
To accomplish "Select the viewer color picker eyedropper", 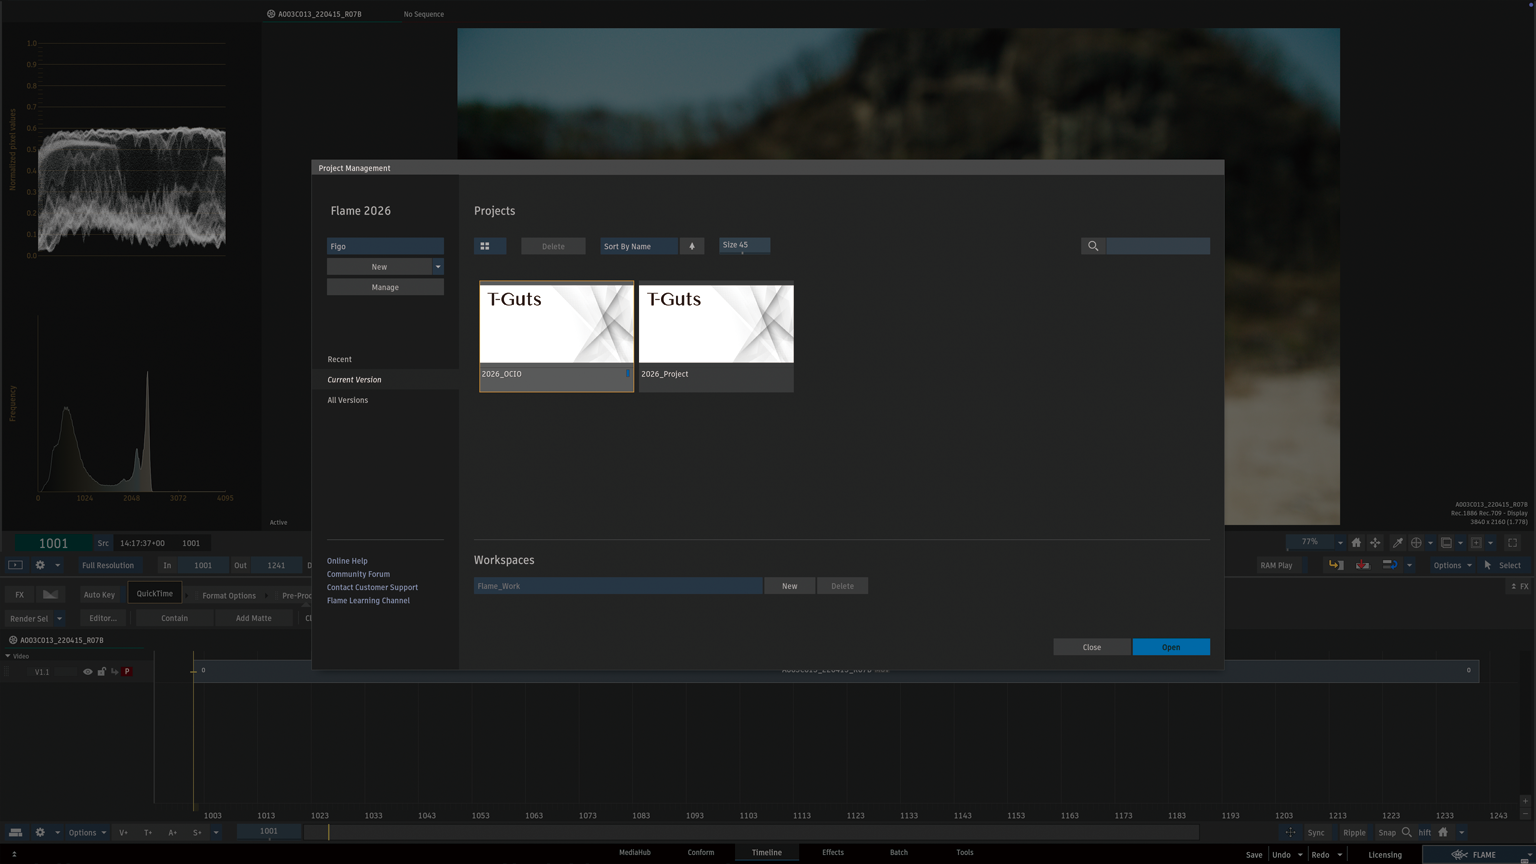I will coord(1397,543).
